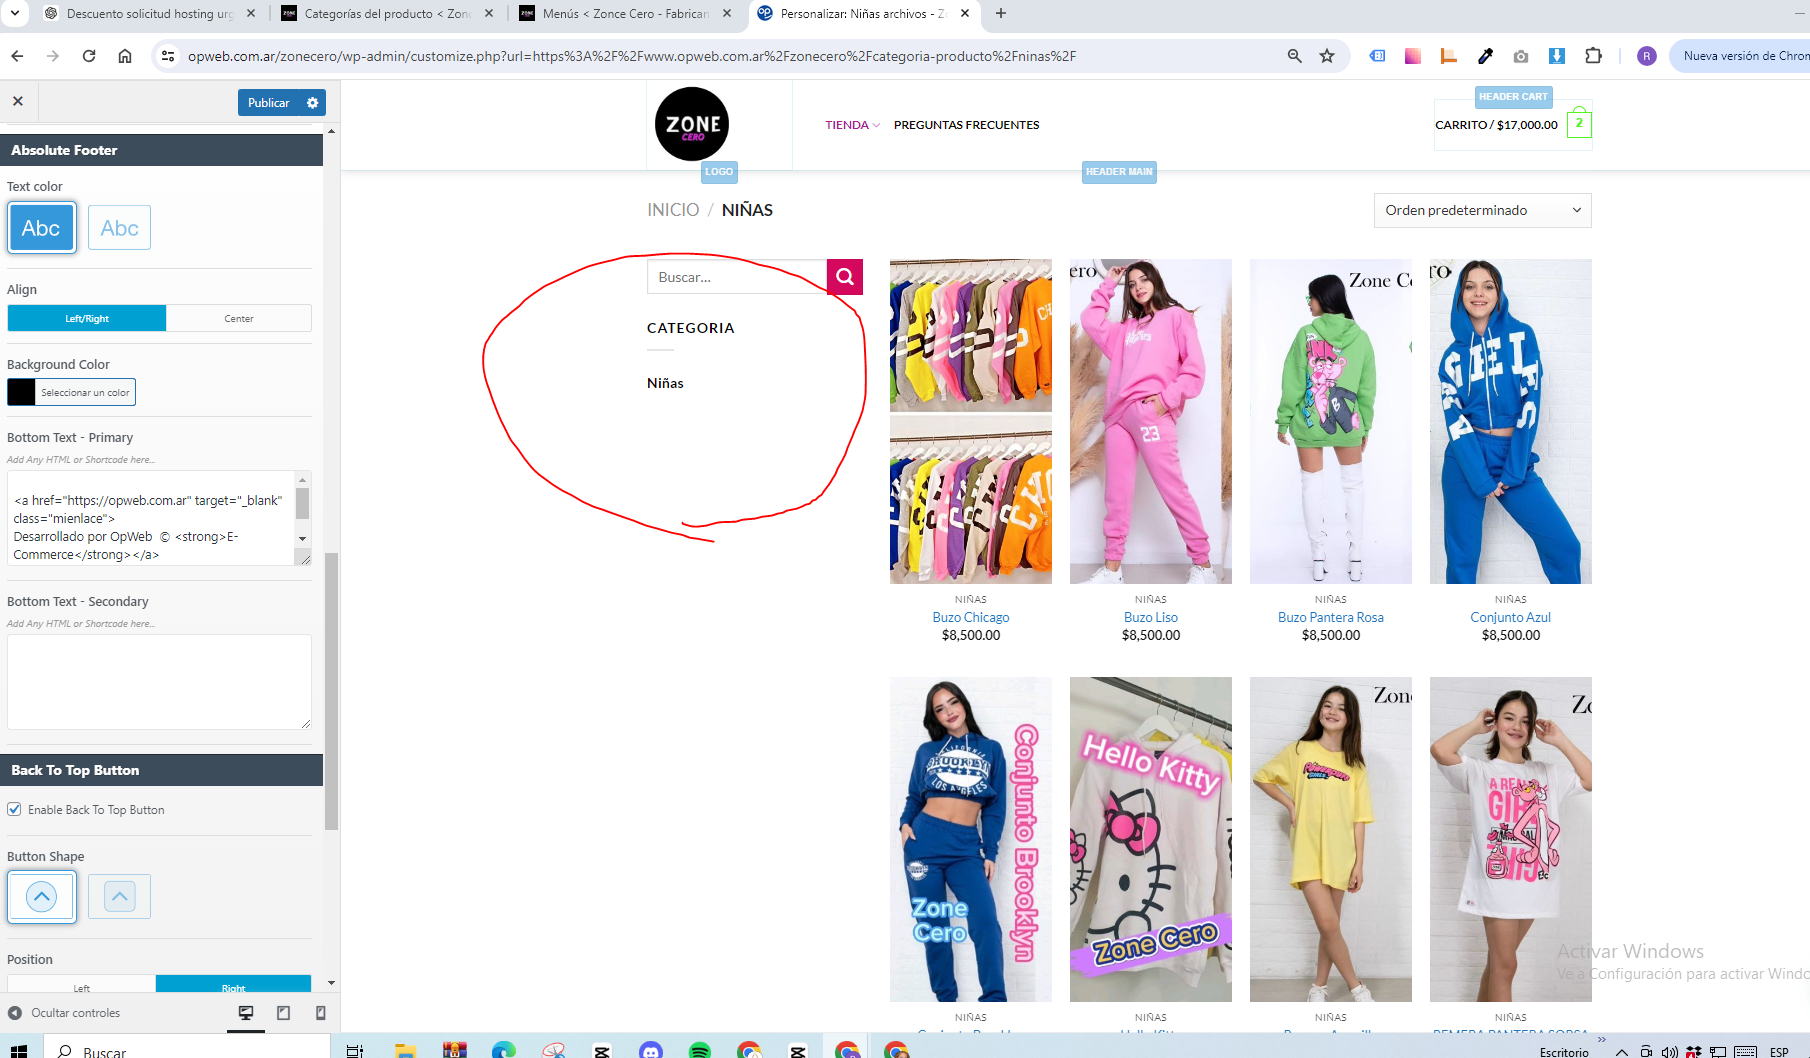This screenshot has height=1058, width=1810.
Task: Reload the current page
Action: click(89, 56)
